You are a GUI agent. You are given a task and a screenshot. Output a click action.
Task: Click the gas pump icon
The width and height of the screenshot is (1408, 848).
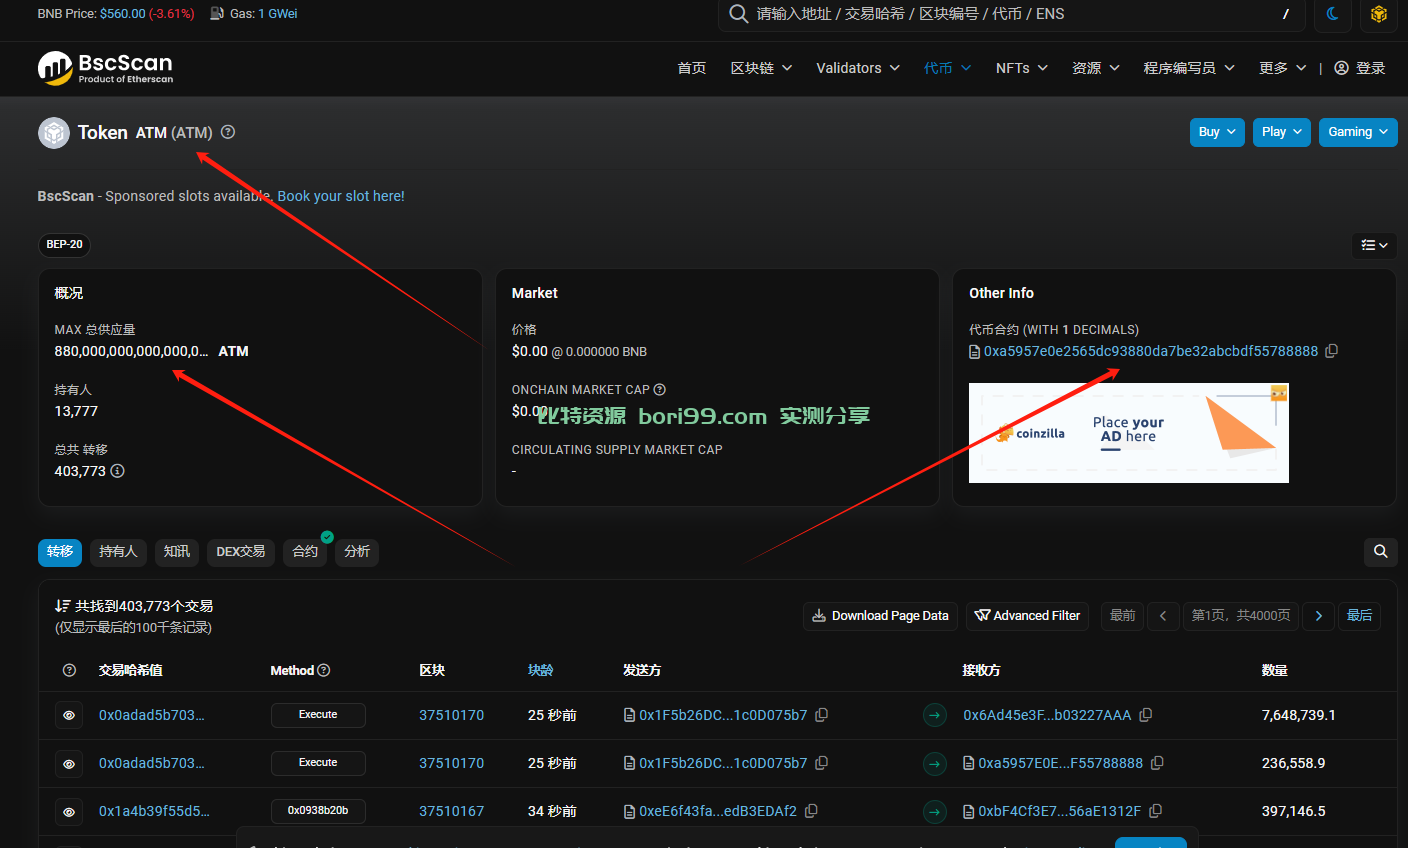point(217,14)
